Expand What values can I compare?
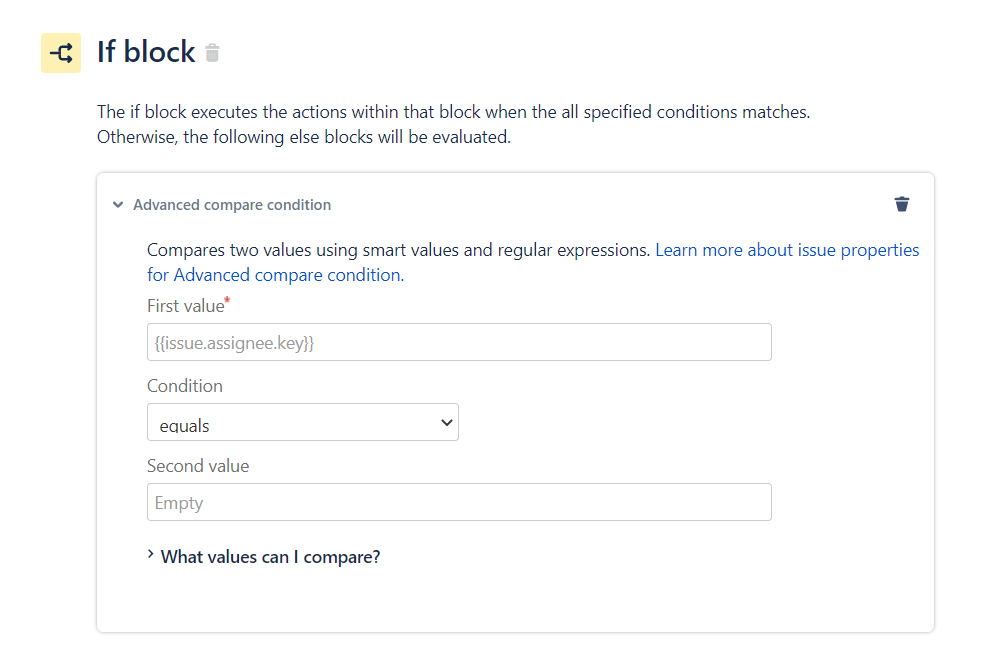Image resolution: width=996 pixels, height=660 pixels. pos(270,557)
